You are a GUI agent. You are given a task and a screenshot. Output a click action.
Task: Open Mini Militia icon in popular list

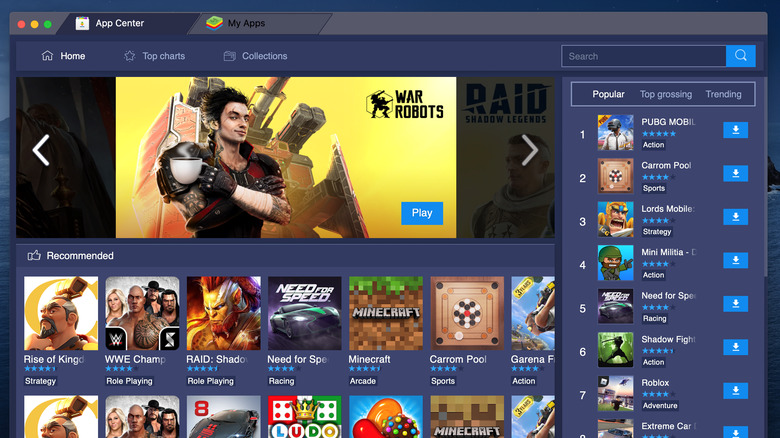(x=615, y=263)
